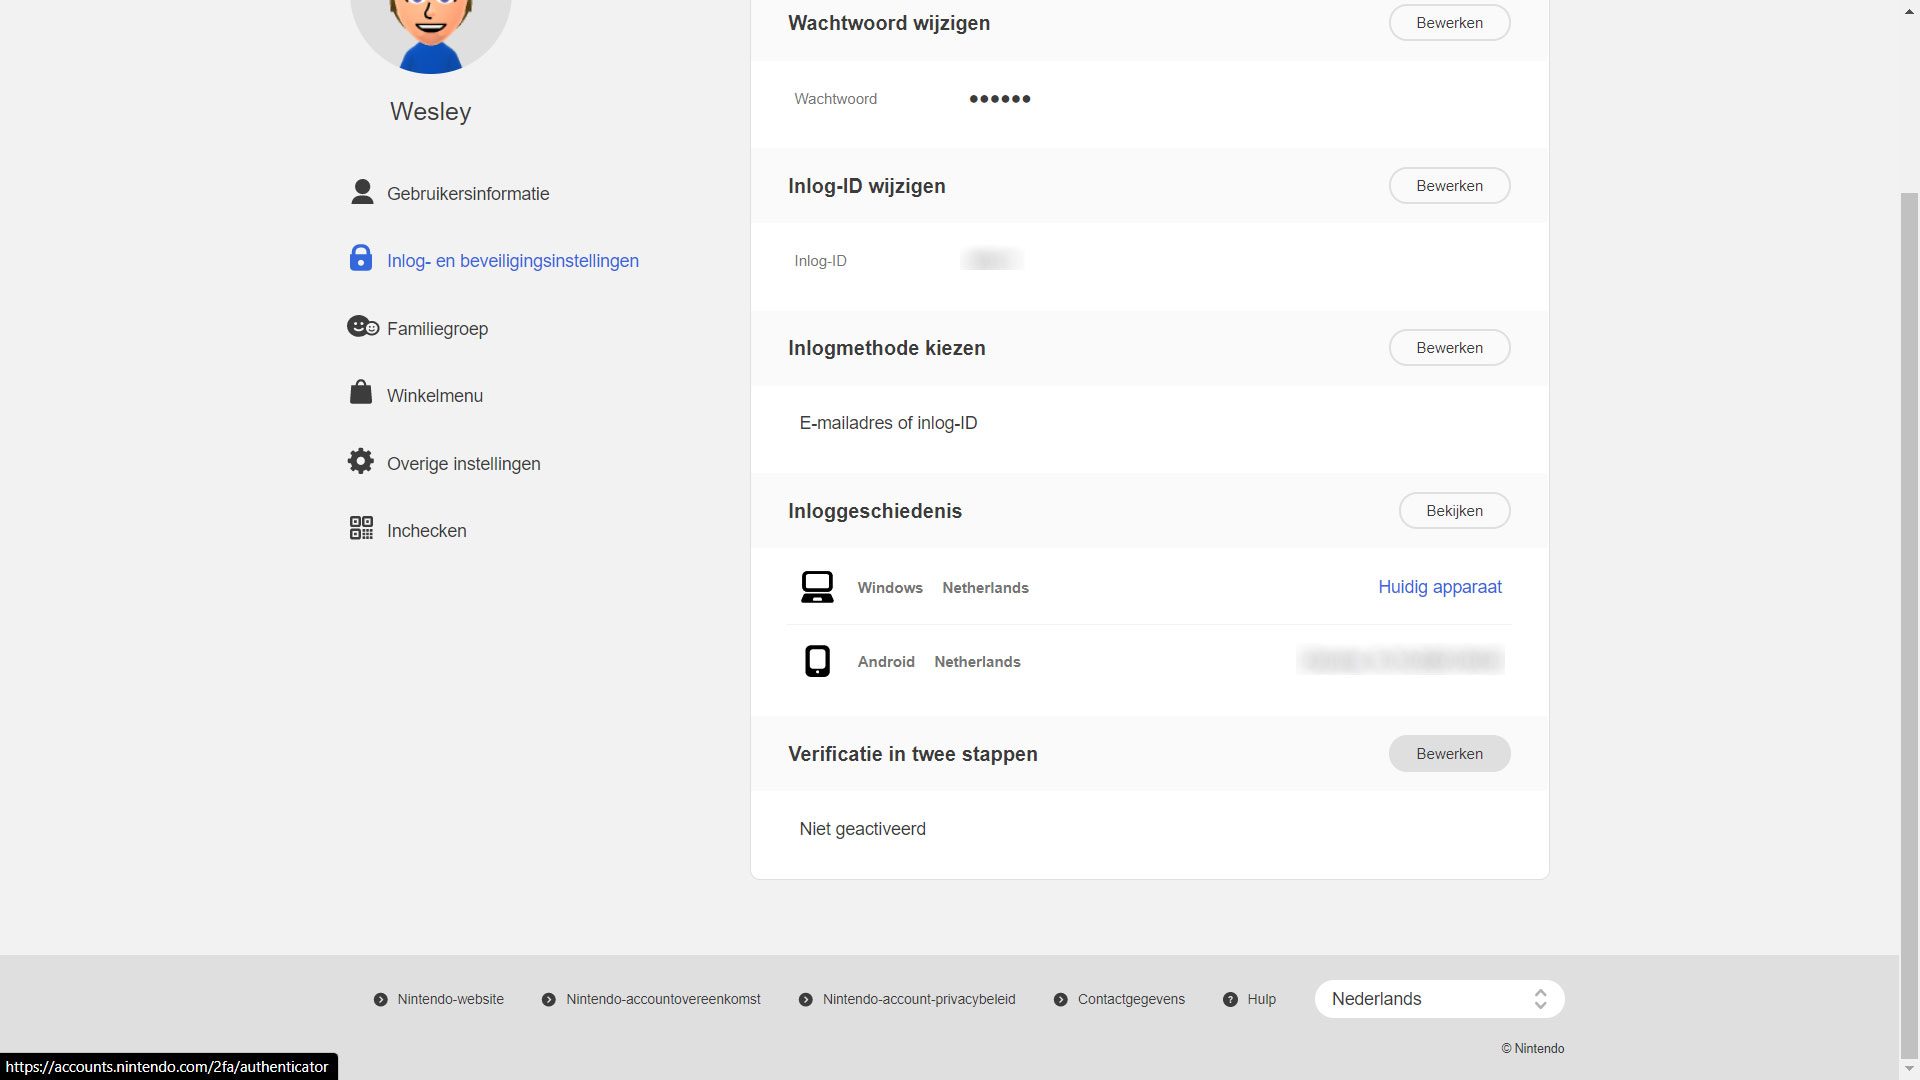Click Bewerken for Inlogmethode kiezen
Viewport: 1920px width, 1080px height.
pyautogui.click(x=1449, y=347)
